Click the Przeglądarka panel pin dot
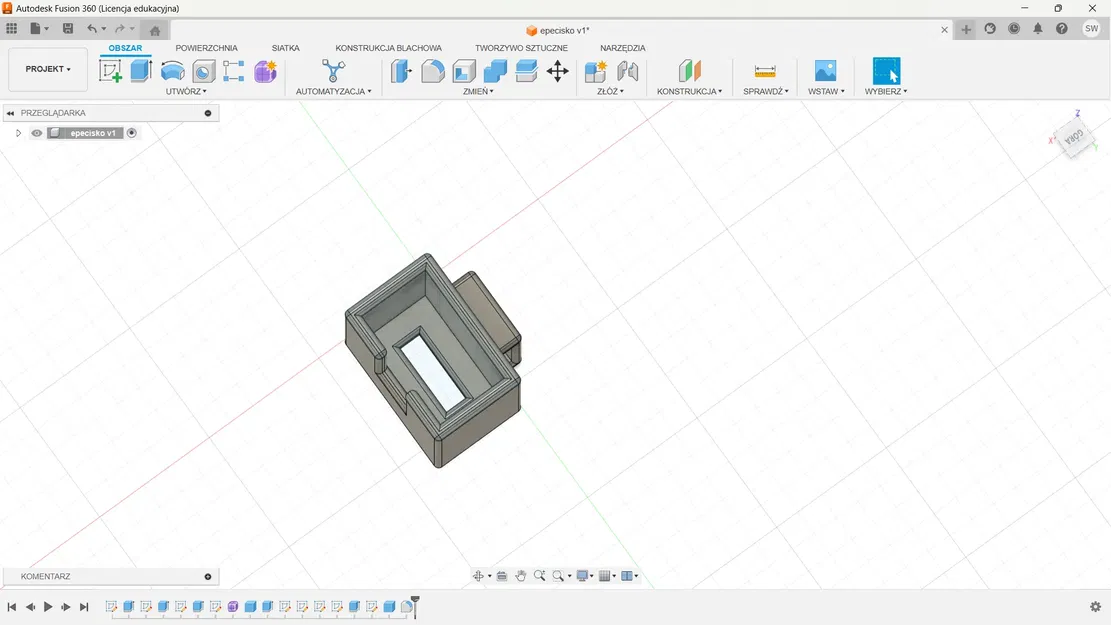This screenshot has width=1111, height=625. click(208, 113)
